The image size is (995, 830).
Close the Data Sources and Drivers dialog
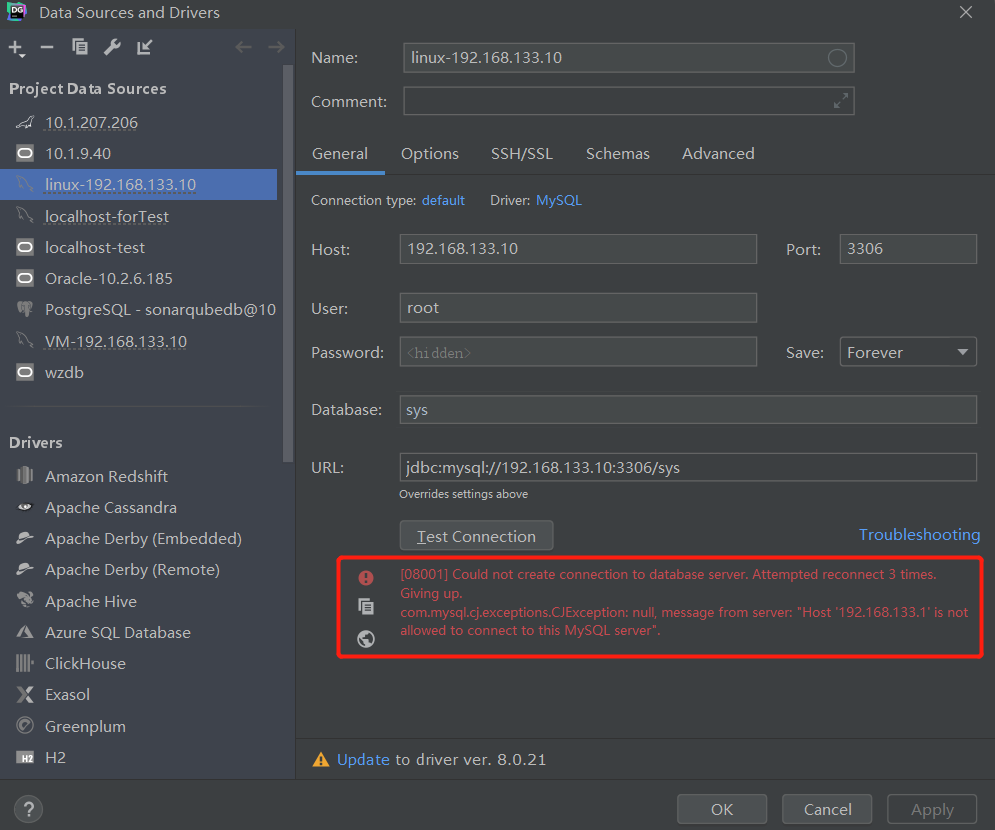pos(965,12)
